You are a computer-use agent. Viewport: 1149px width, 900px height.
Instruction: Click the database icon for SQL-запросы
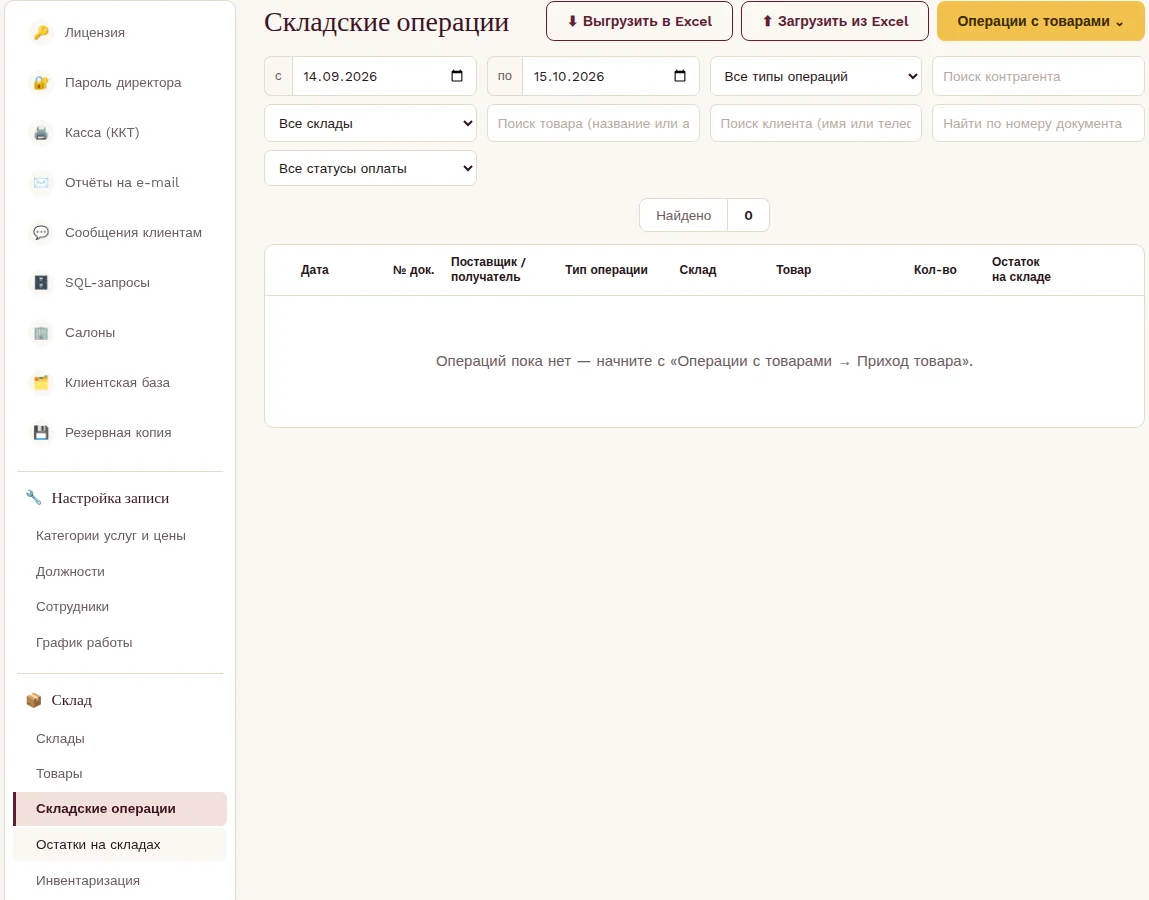click(x=41, y=282)
